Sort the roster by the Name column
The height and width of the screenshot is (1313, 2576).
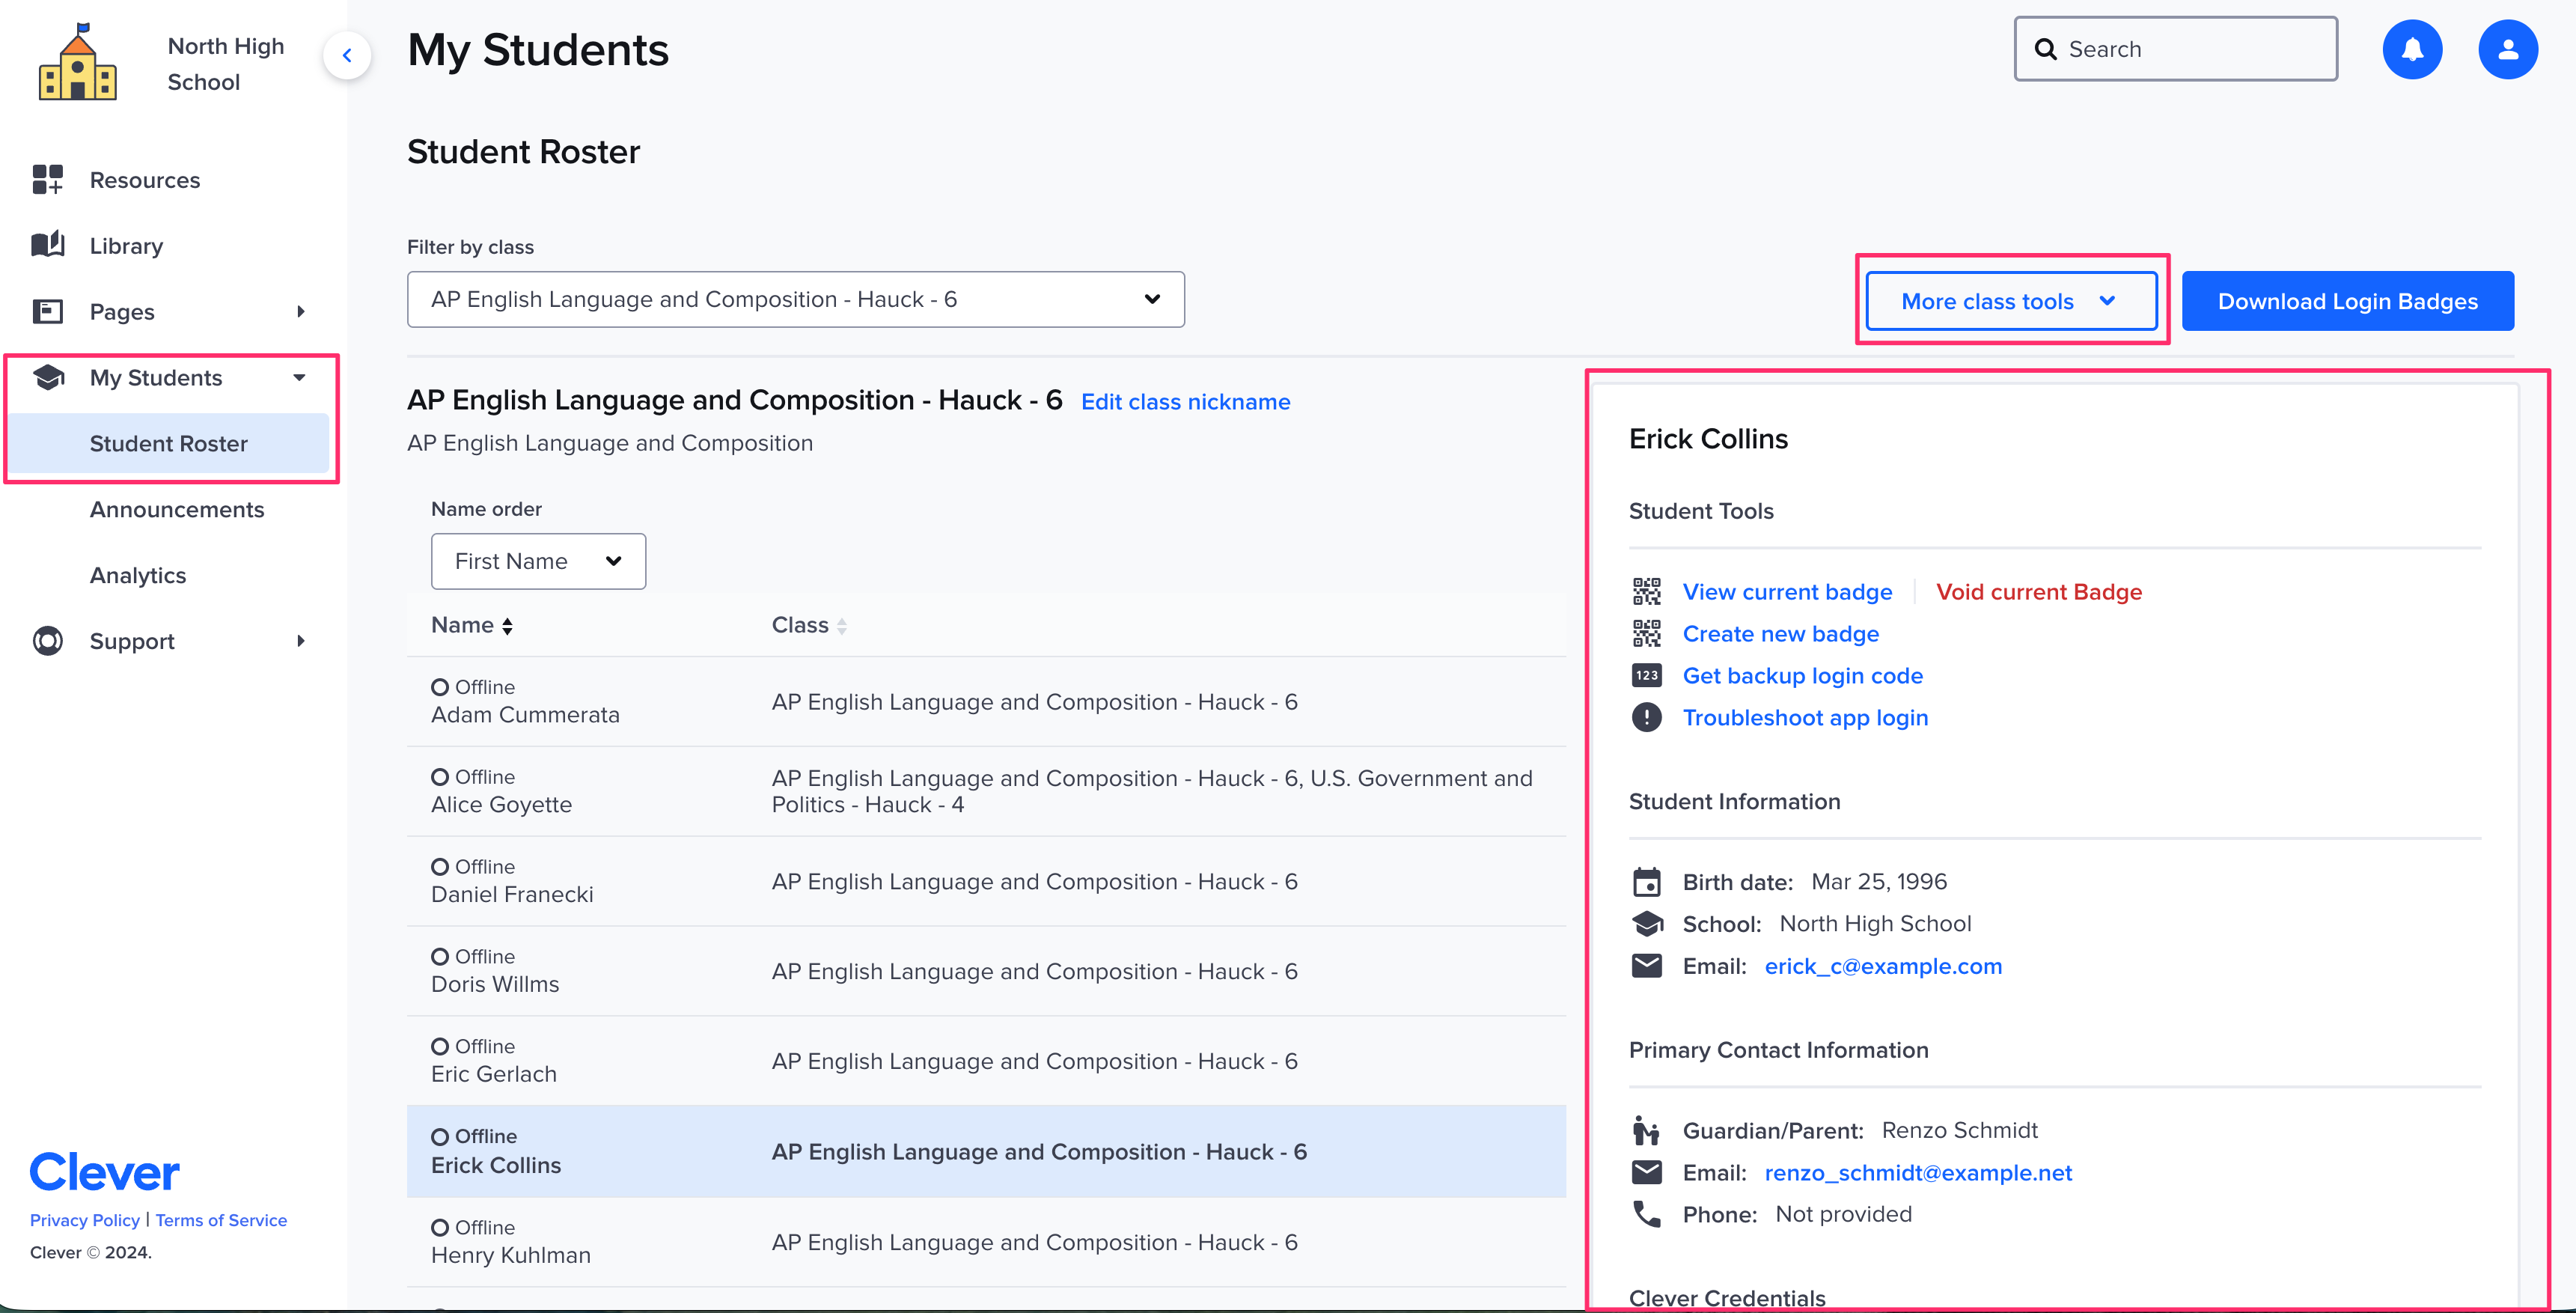pyautogui.click(x=472, y=625)
